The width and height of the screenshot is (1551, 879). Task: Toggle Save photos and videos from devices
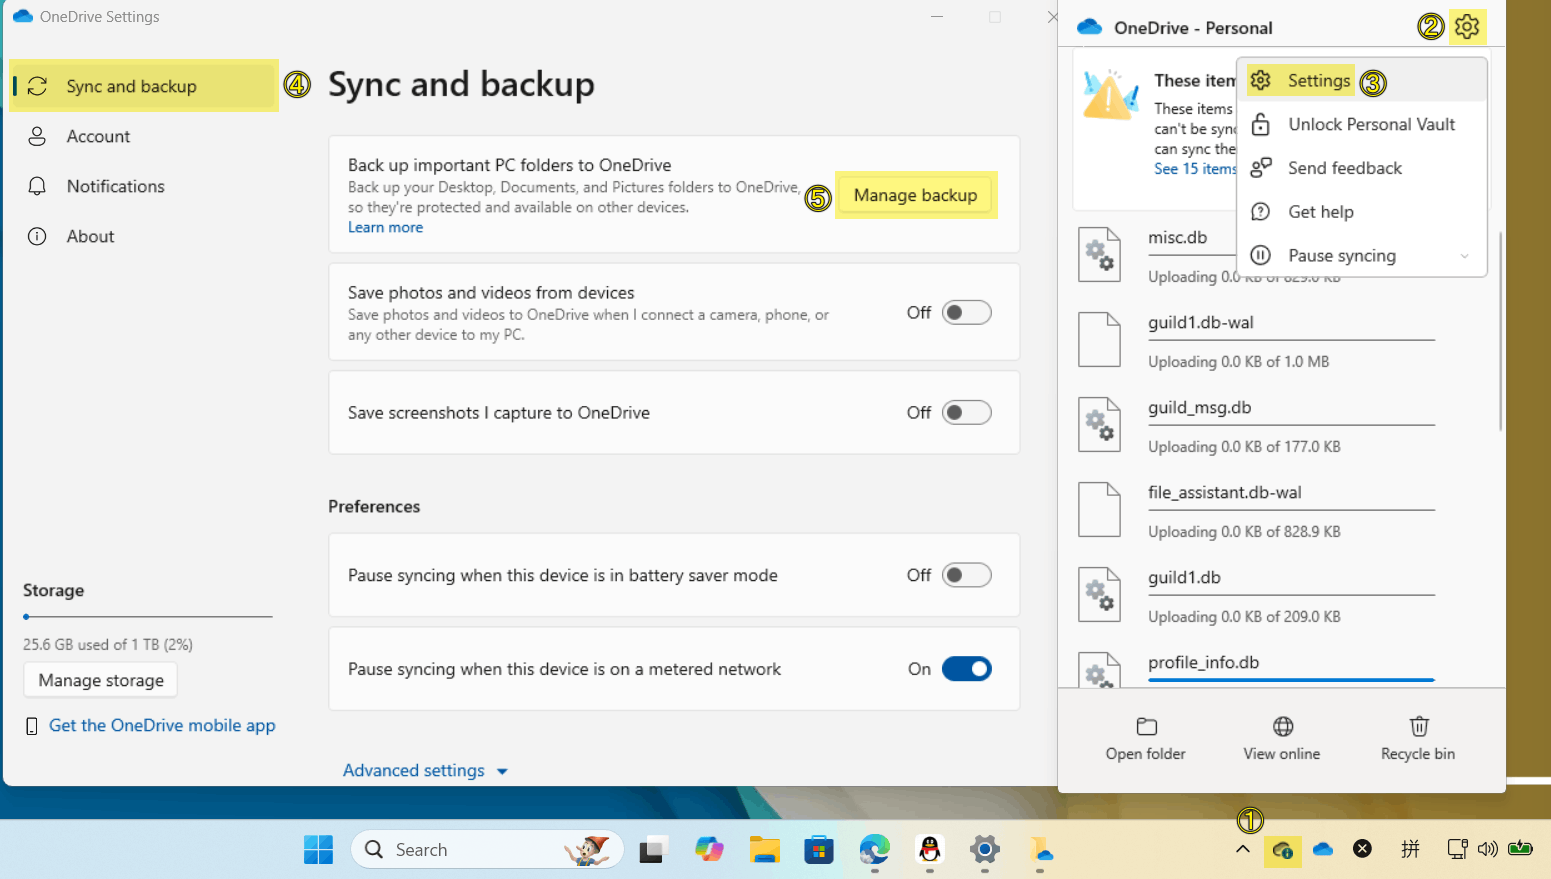point(966,313)
